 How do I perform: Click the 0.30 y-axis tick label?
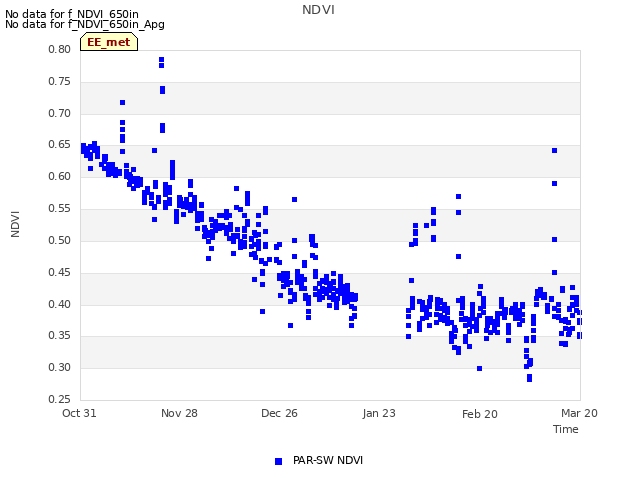pos(60,367)
